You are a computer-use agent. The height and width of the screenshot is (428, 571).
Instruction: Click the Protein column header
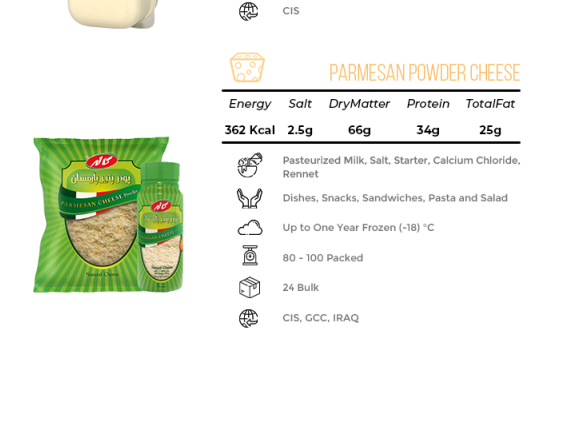click(428, 104)
